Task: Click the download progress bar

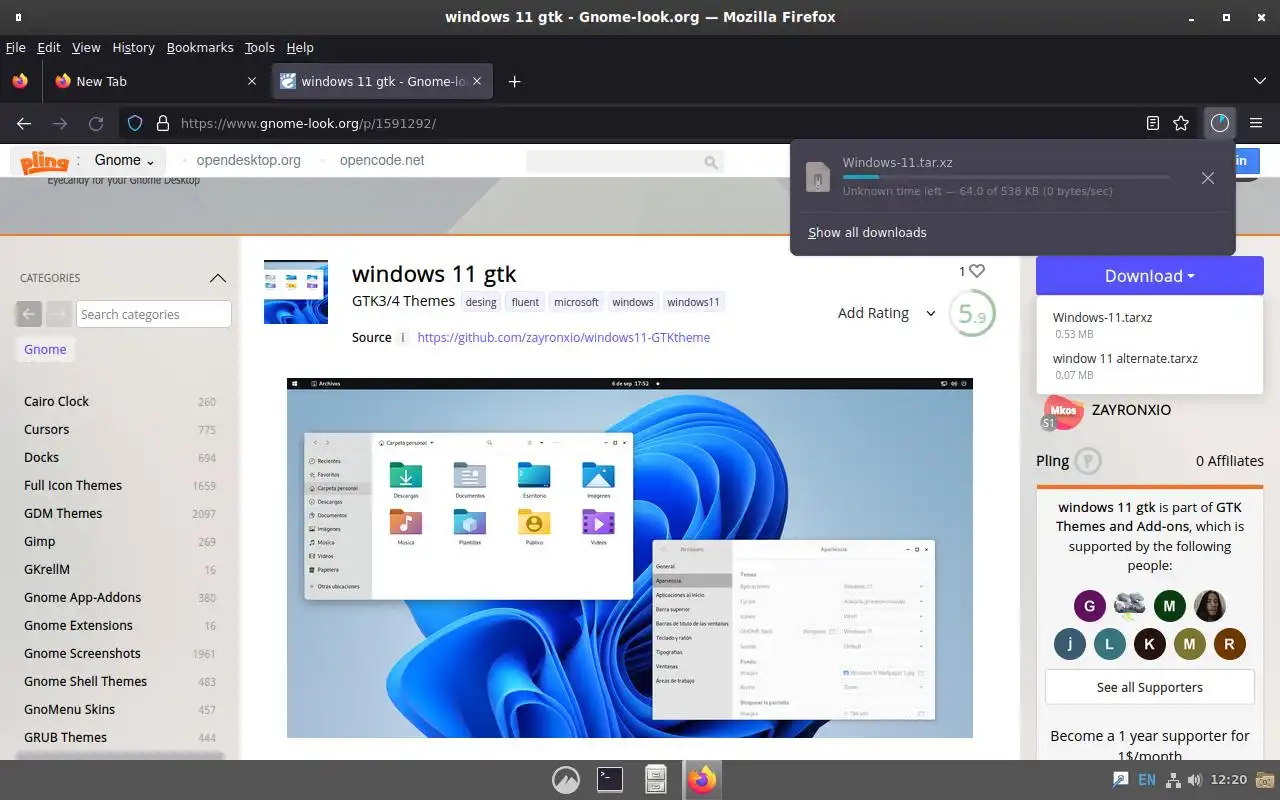Action: point(1005,177)
